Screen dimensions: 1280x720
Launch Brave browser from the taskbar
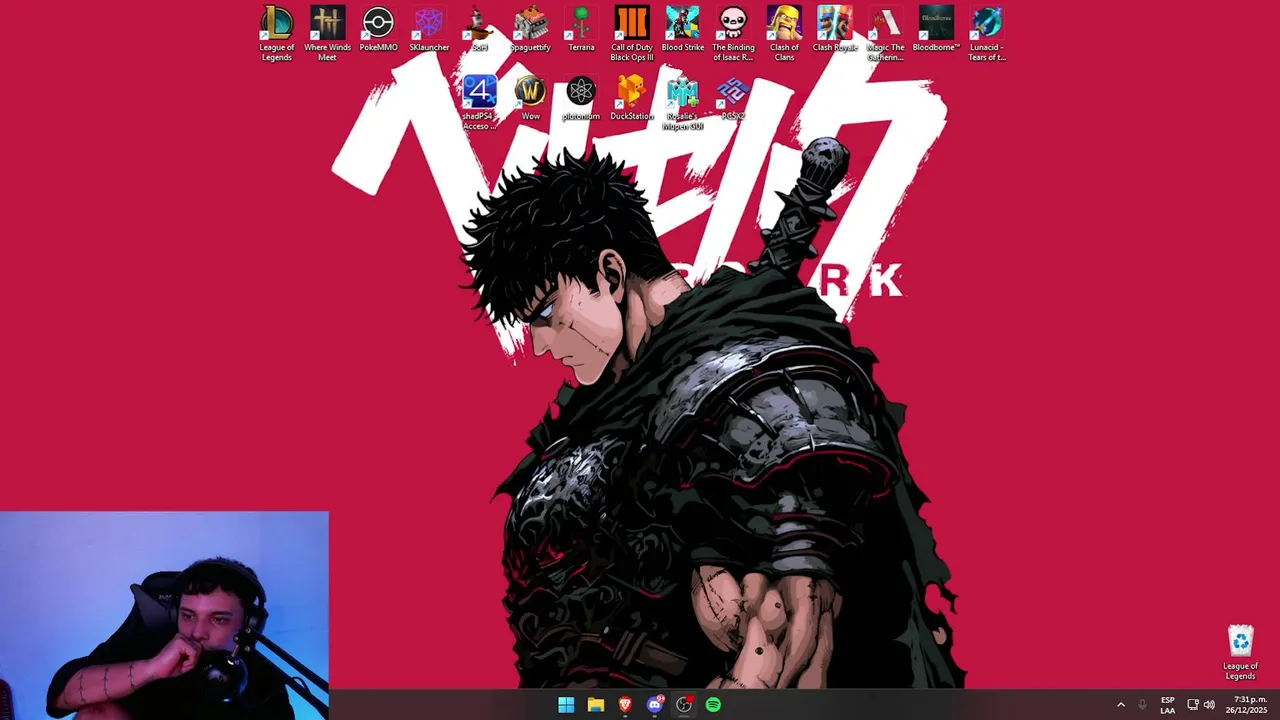click(x=625, y=705)
